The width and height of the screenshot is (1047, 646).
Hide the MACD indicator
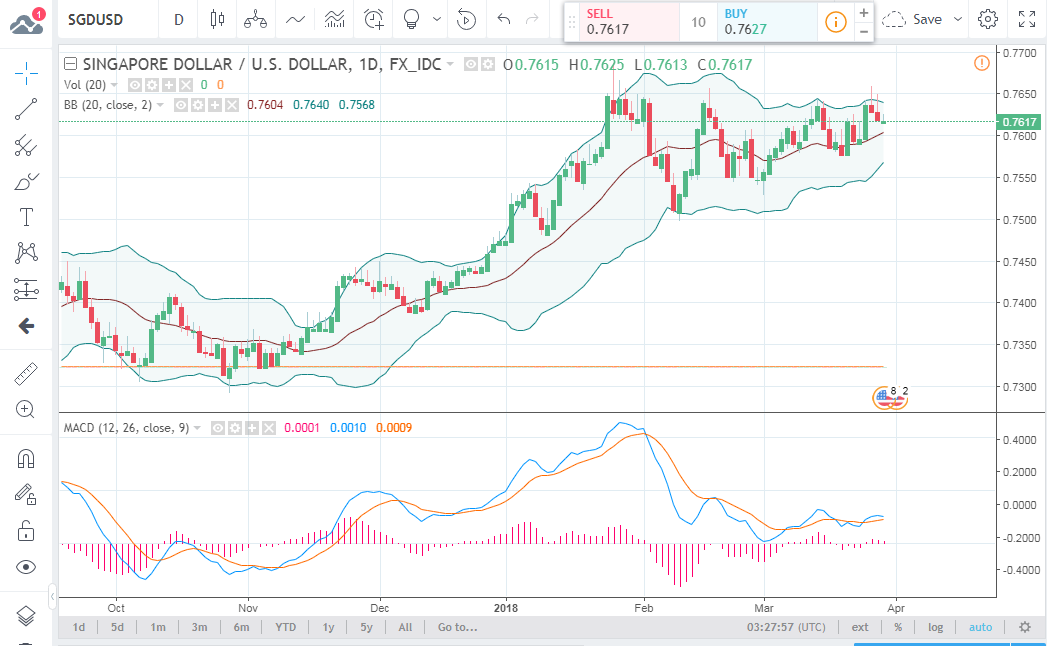pyautogui.click(x=218, y=428)
